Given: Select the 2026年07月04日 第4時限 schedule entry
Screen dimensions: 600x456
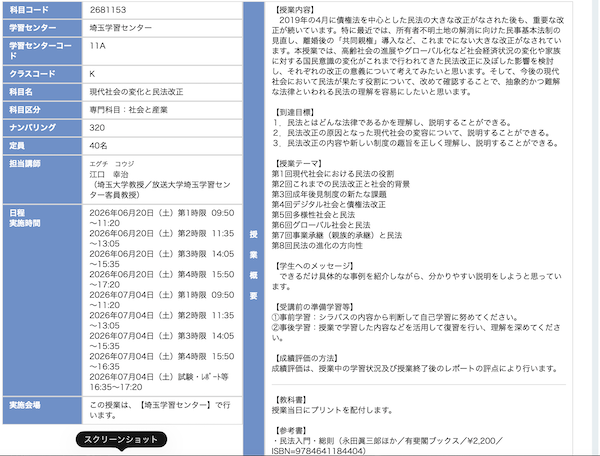Looking at the screenshot, I should pyautogui.click(x=161, y=362).
